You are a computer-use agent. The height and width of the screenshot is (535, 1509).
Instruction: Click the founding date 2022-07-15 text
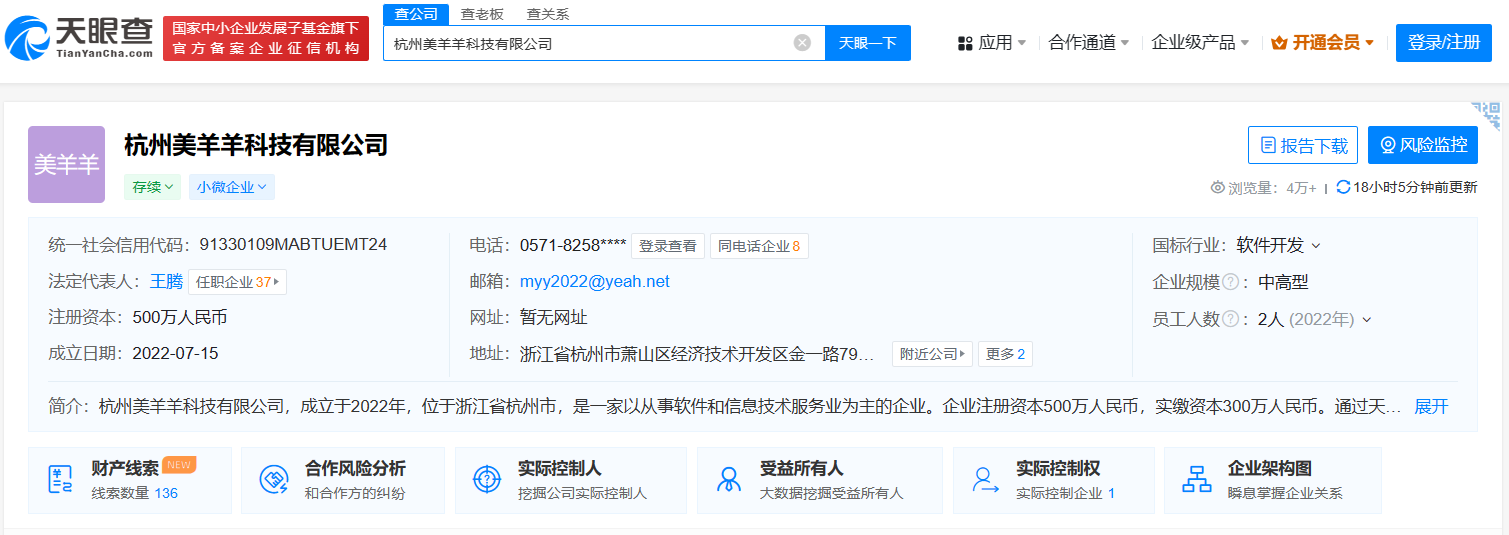tap(175, 354)
